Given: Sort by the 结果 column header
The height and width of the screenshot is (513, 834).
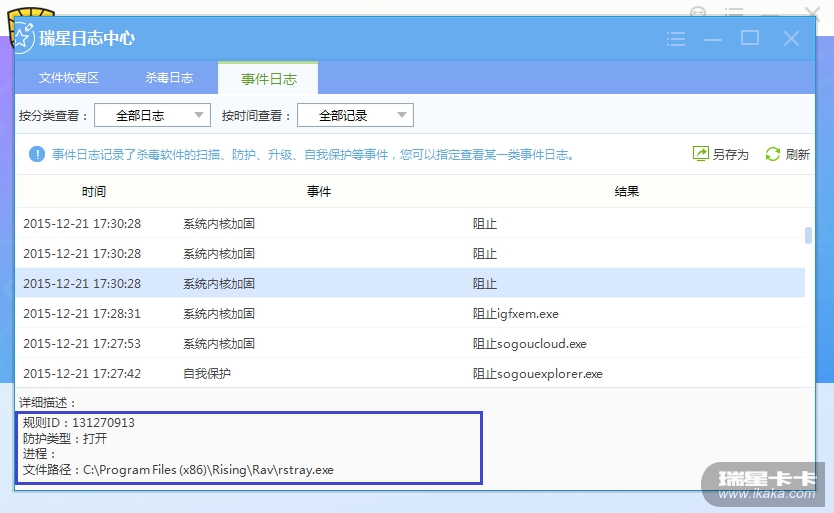Looking at the screenshot, I should (x=626, y=192).
